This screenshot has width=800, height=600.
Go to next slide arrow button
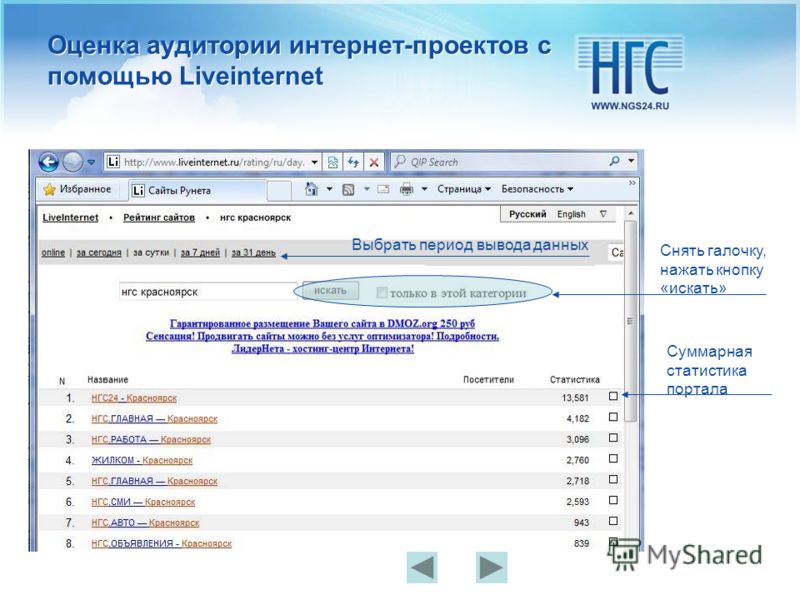pyautogui.click(x=491, y=567)
